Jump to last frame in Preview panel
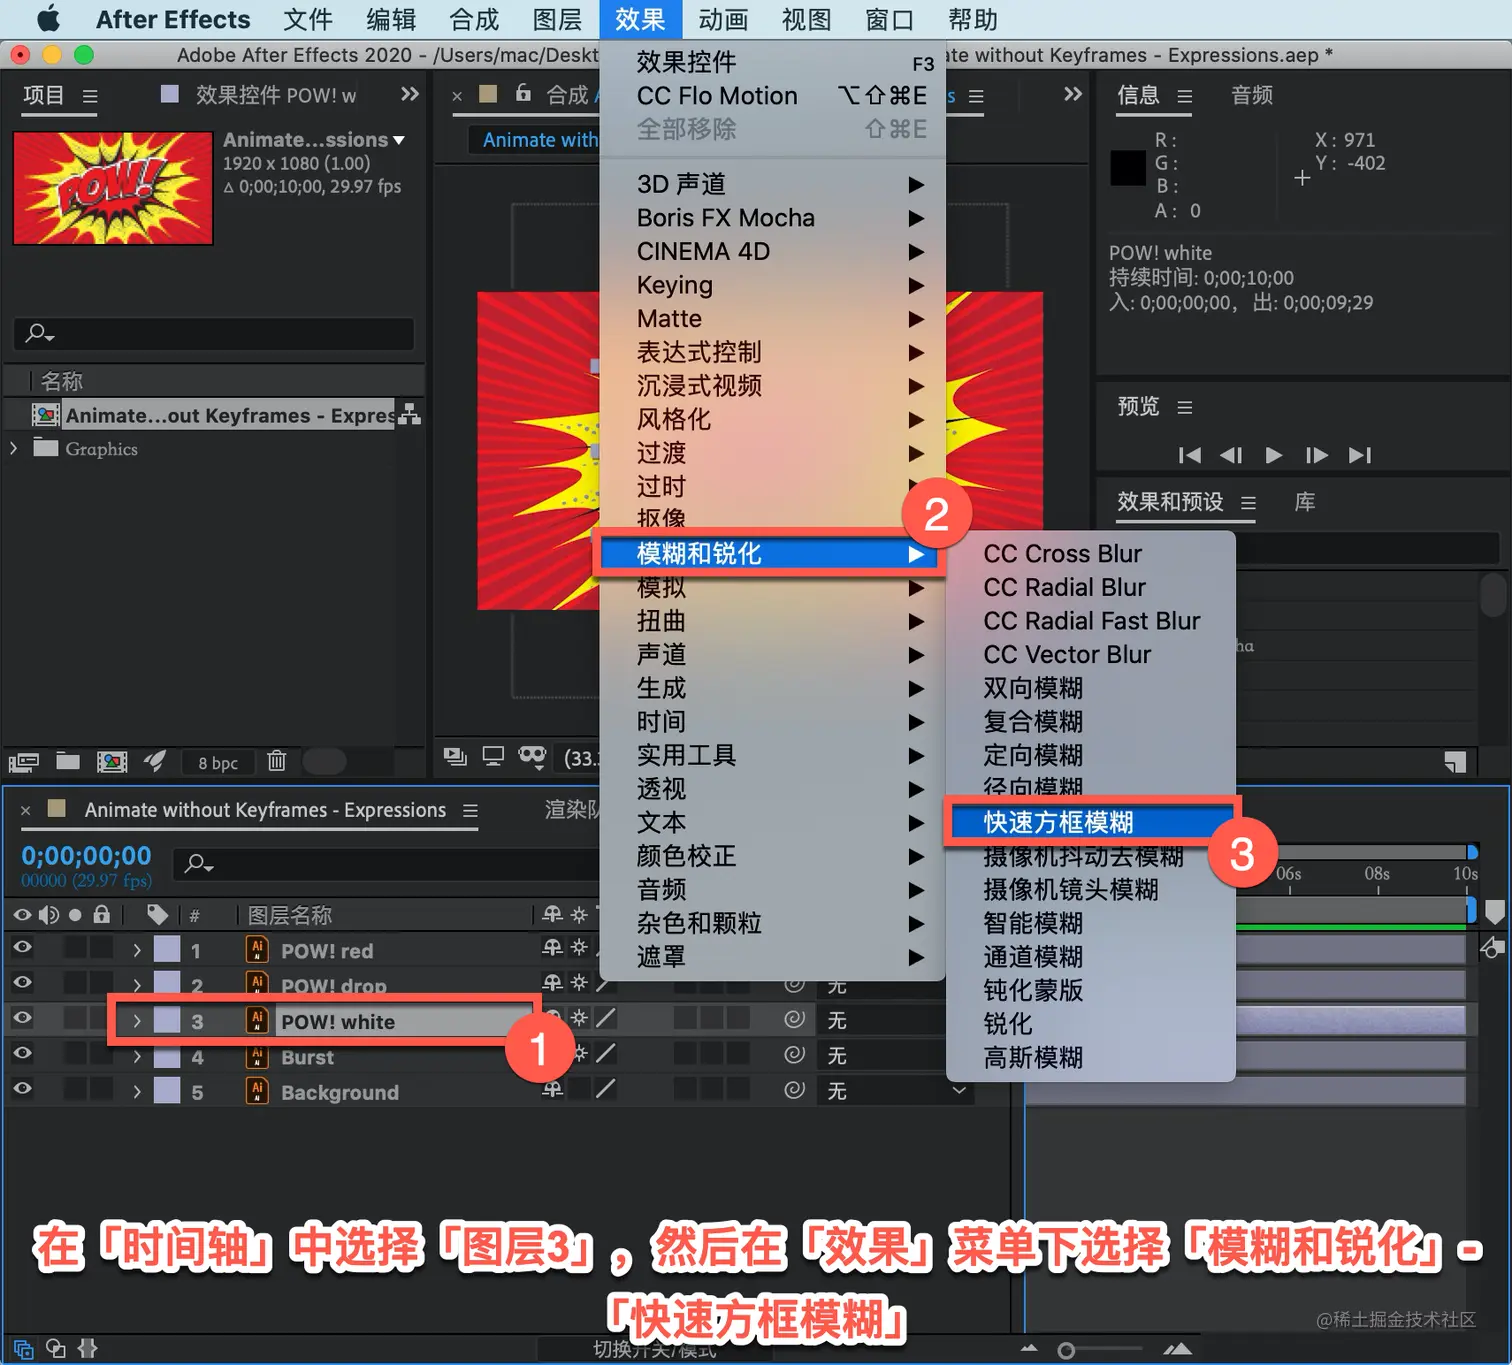The height and width of the screenshot is (1365, 1512). (x=1360, y=455)
